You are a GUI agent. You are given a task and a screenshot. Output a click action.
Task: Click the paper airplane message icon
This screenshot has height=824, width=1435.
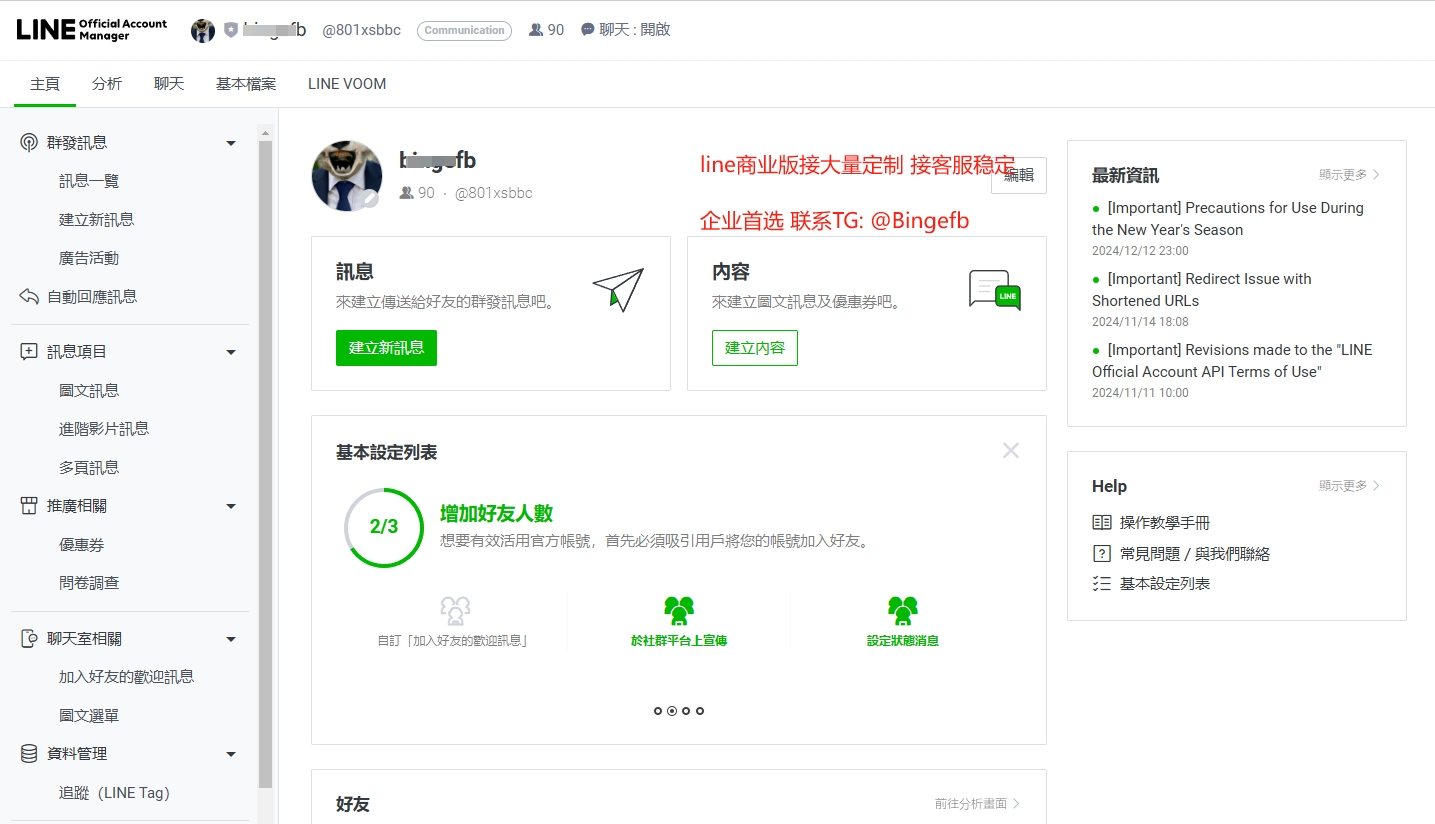point(618,289)
